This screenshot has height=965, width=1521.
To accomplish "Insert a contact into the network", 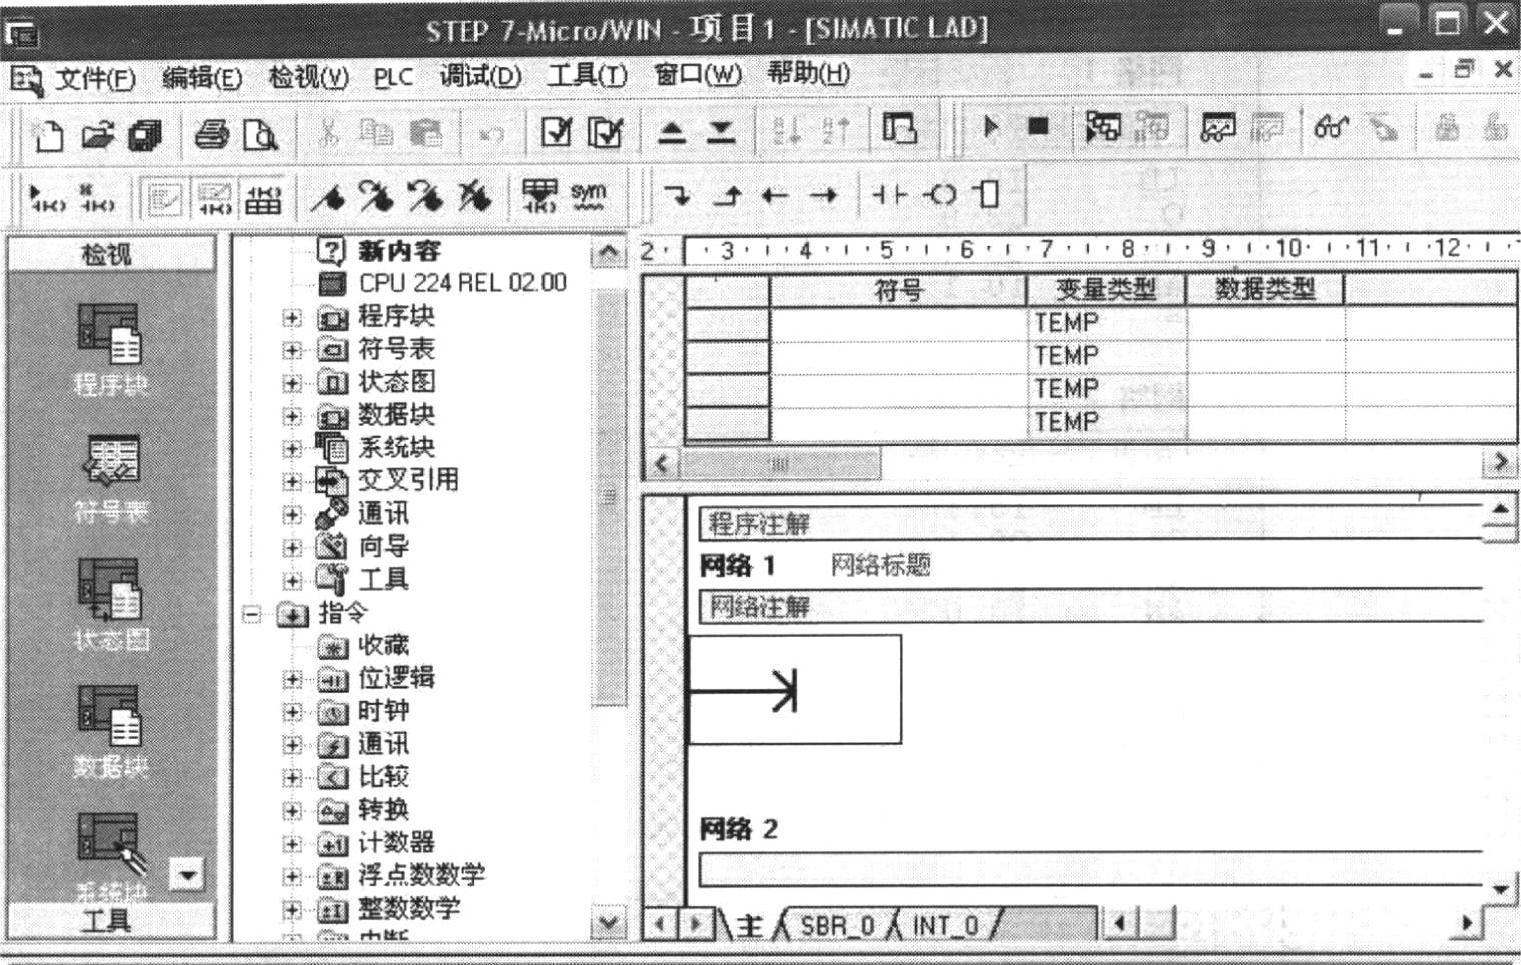I will click(x=890, y=194).
